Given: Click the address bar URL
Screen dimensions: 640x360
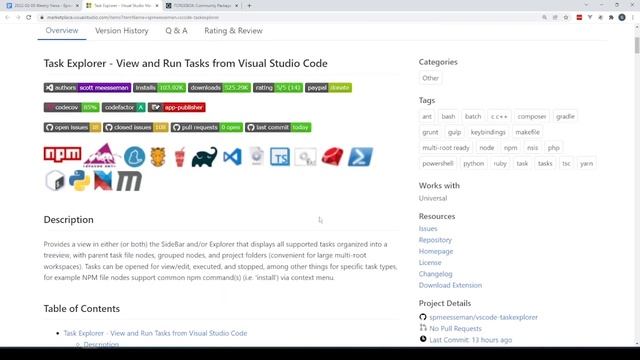Looking at the screenshot, I should coord(133,18).
